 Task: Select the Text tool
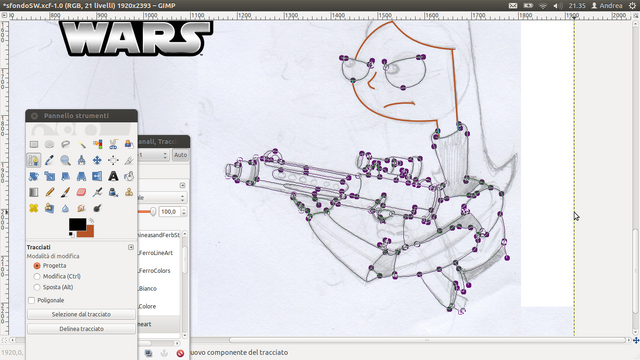pyautogui.click(x=113, y=176)
